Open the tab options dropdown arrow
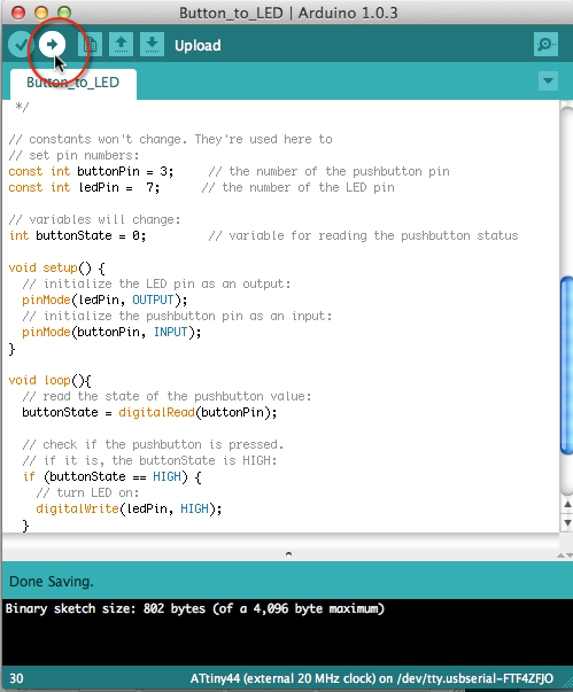The image size is (573, 692). click(x=548, y=81)
